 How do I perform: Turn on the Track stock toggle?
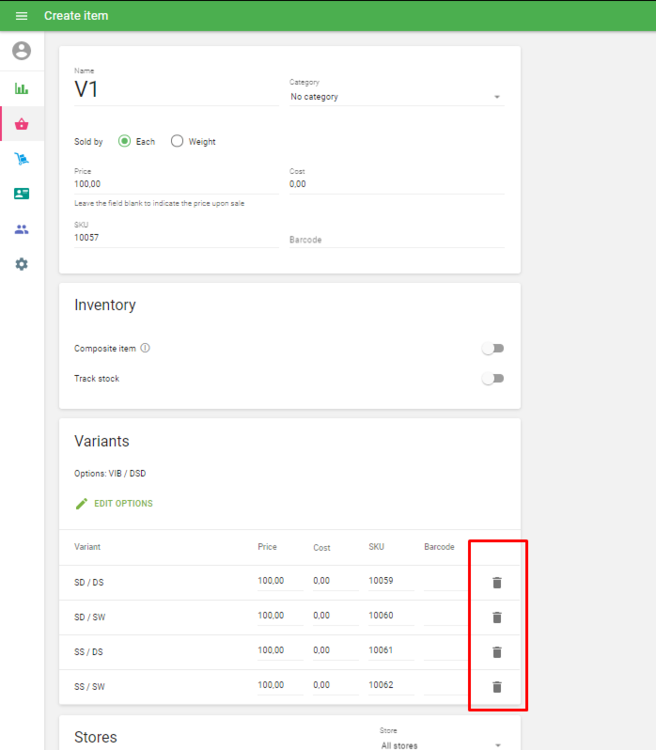click(x=492, y=379)
